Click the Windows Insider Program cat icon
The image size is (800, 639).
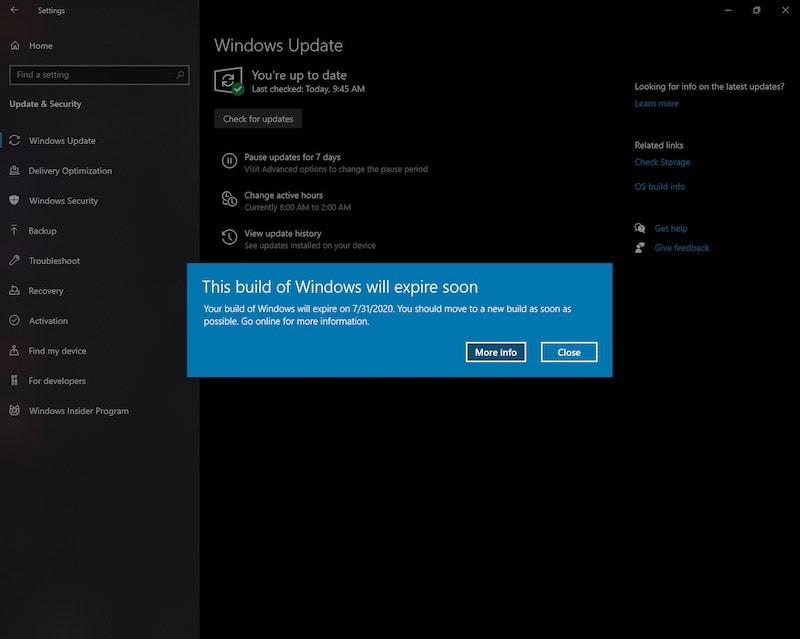[14, 410]
